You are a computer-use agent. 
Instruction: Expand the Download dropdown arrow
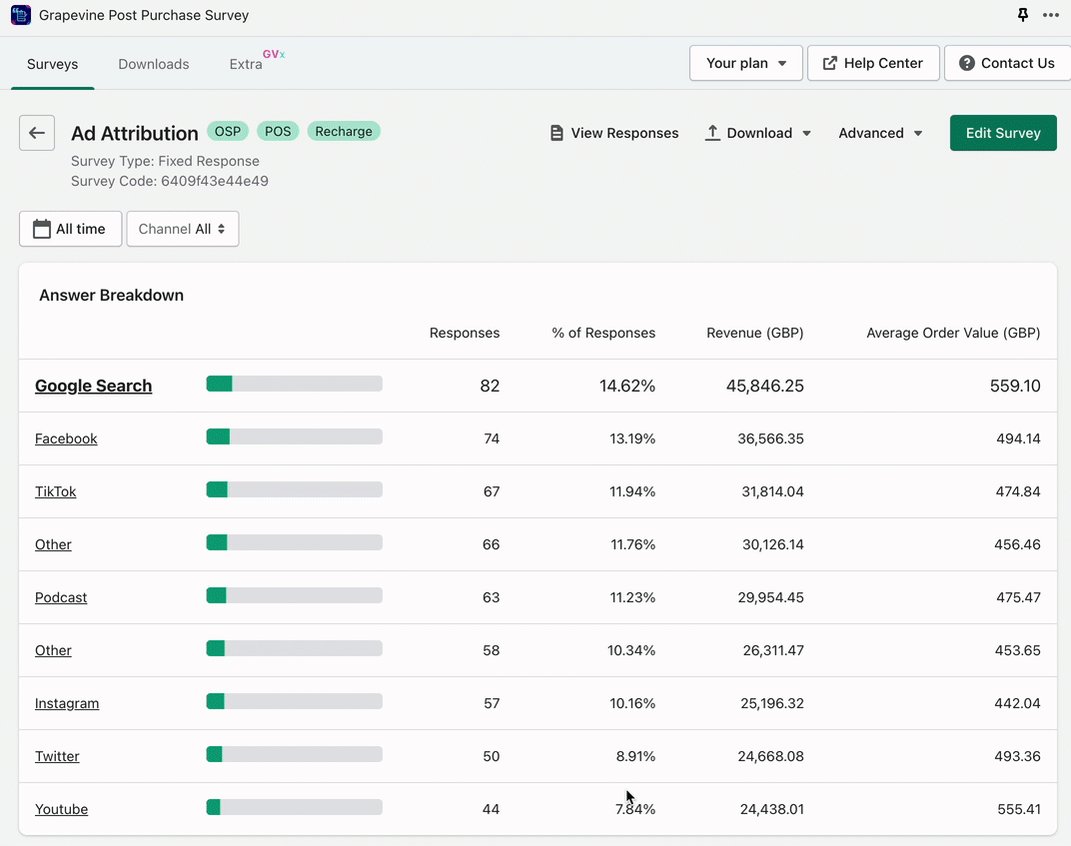pos(807,133)
